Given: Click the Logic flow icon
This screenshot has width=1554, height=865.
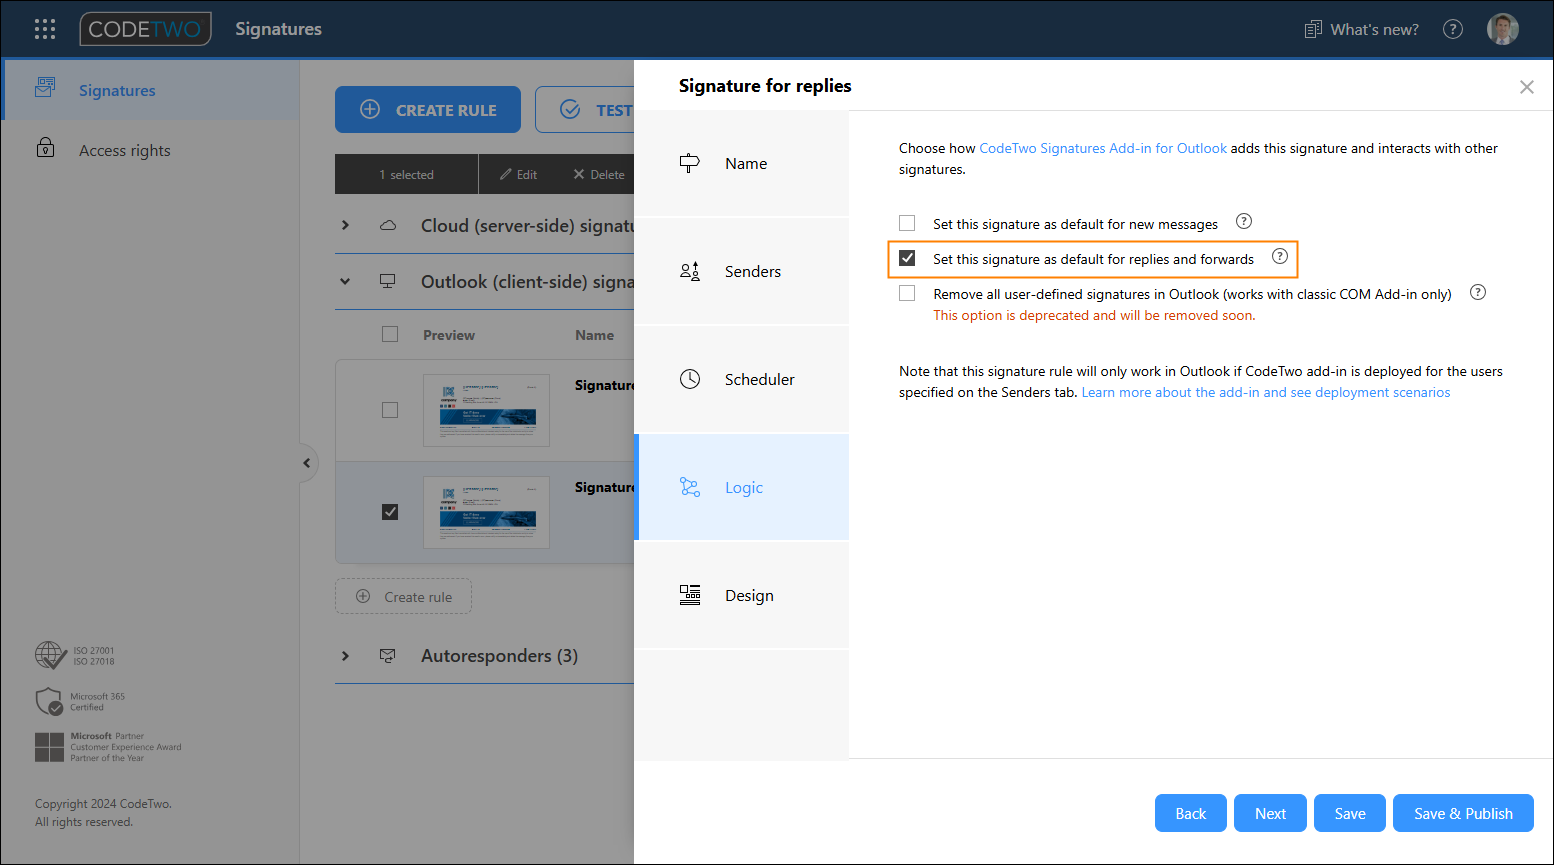Looking at the screenshot, I should [x=690, y=487].
